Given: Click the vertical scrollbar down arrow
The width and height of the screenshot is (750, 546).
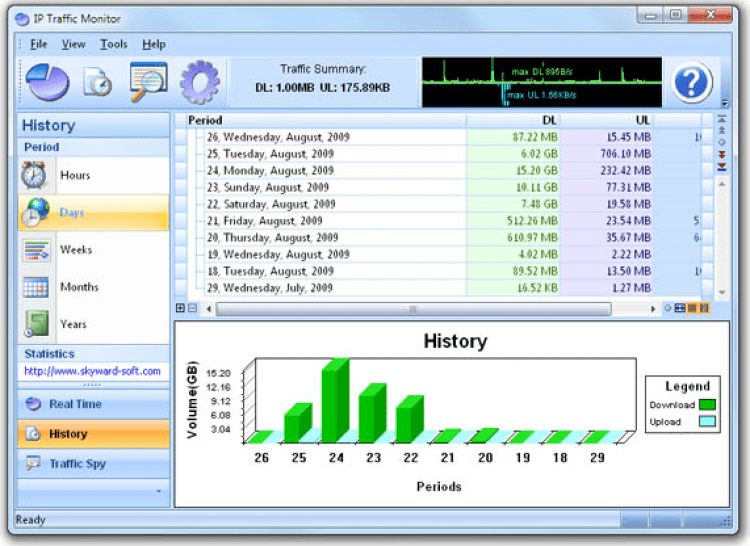Looking at the screenshot, I should 722,292.
